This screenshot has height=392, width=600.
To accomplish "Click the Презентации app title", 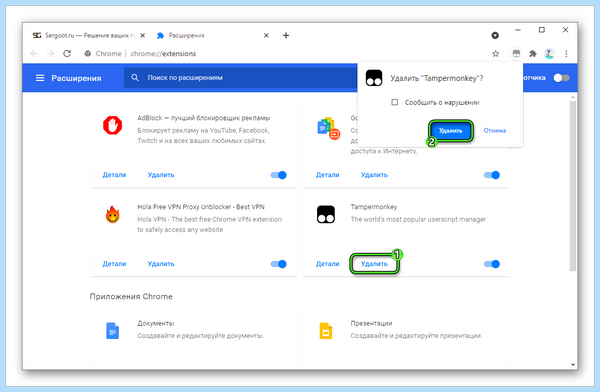I will click(371, 323).
